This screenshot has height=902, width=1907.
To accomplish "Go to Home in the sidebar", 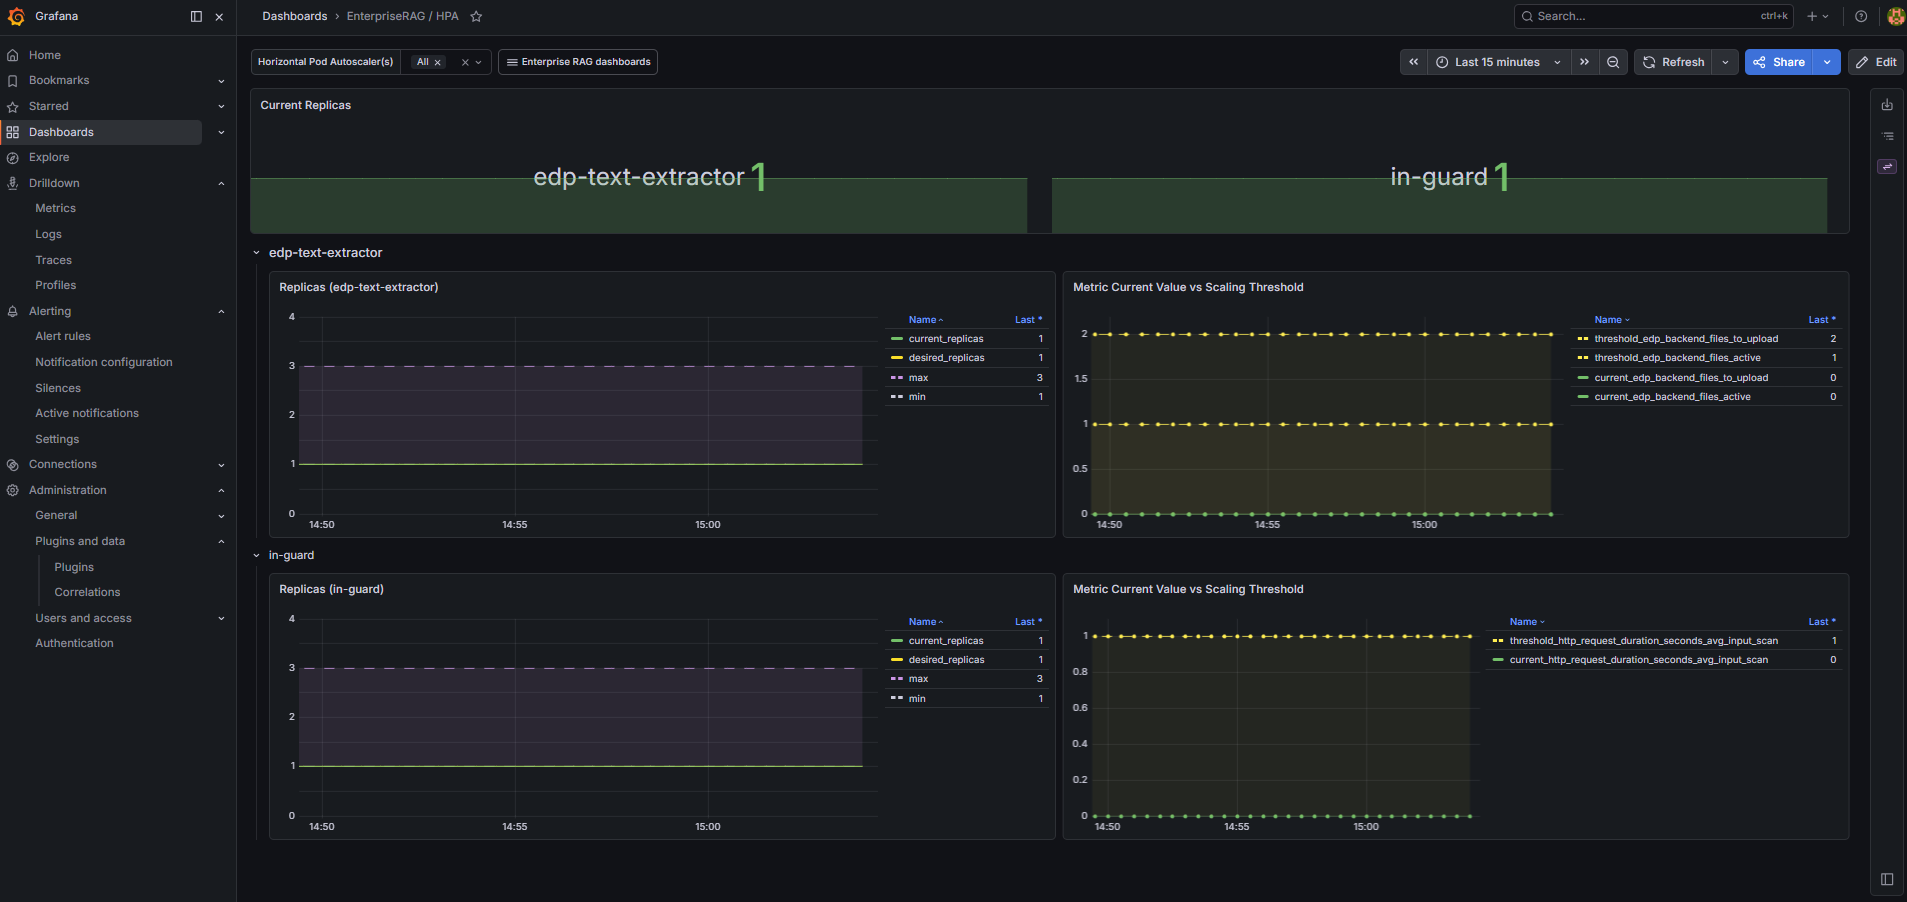I will [45, 55].
